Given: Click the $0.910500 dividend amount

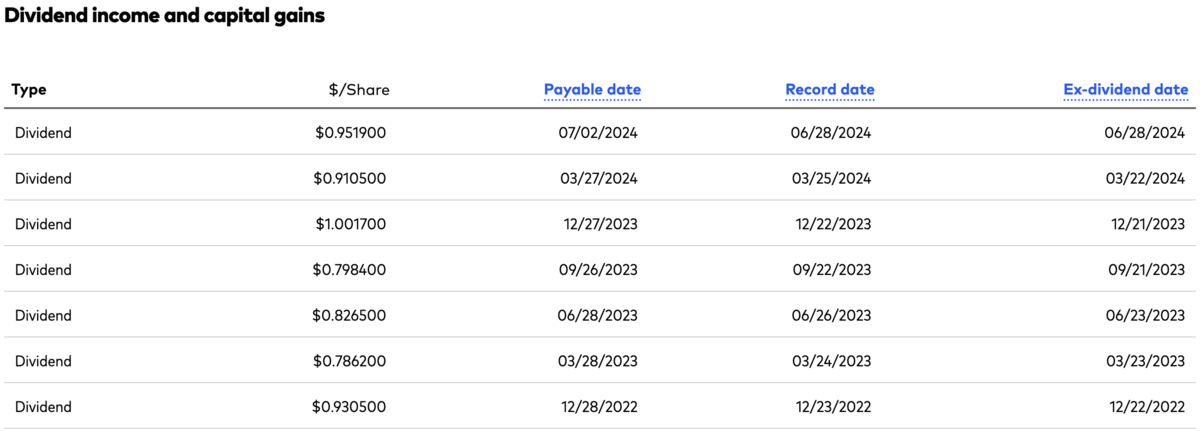Looking at the screenshot, I should pyautogui.click(x=350, y=178).
